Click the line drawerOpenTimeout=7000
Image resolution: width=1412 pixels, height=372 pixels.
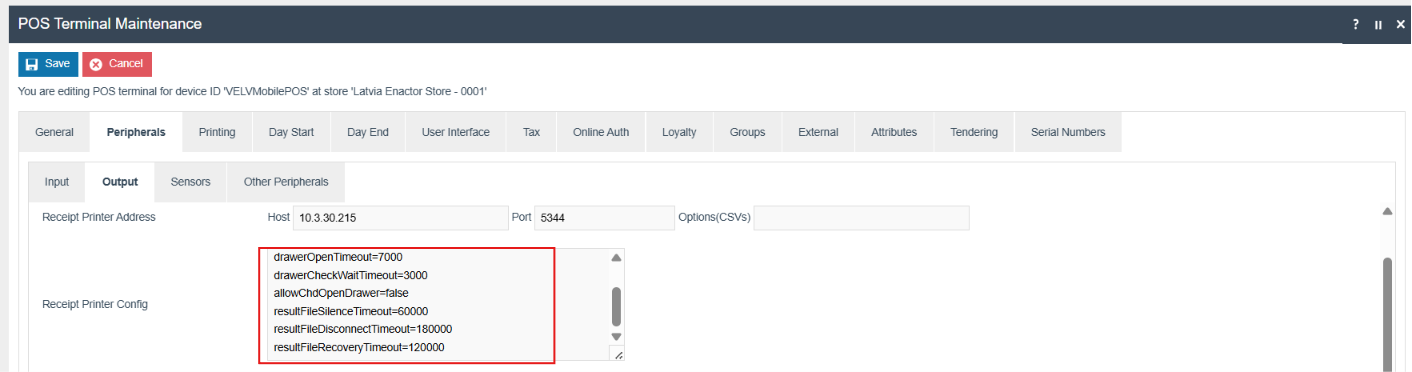pyautogui.click(x=338, y=257)
